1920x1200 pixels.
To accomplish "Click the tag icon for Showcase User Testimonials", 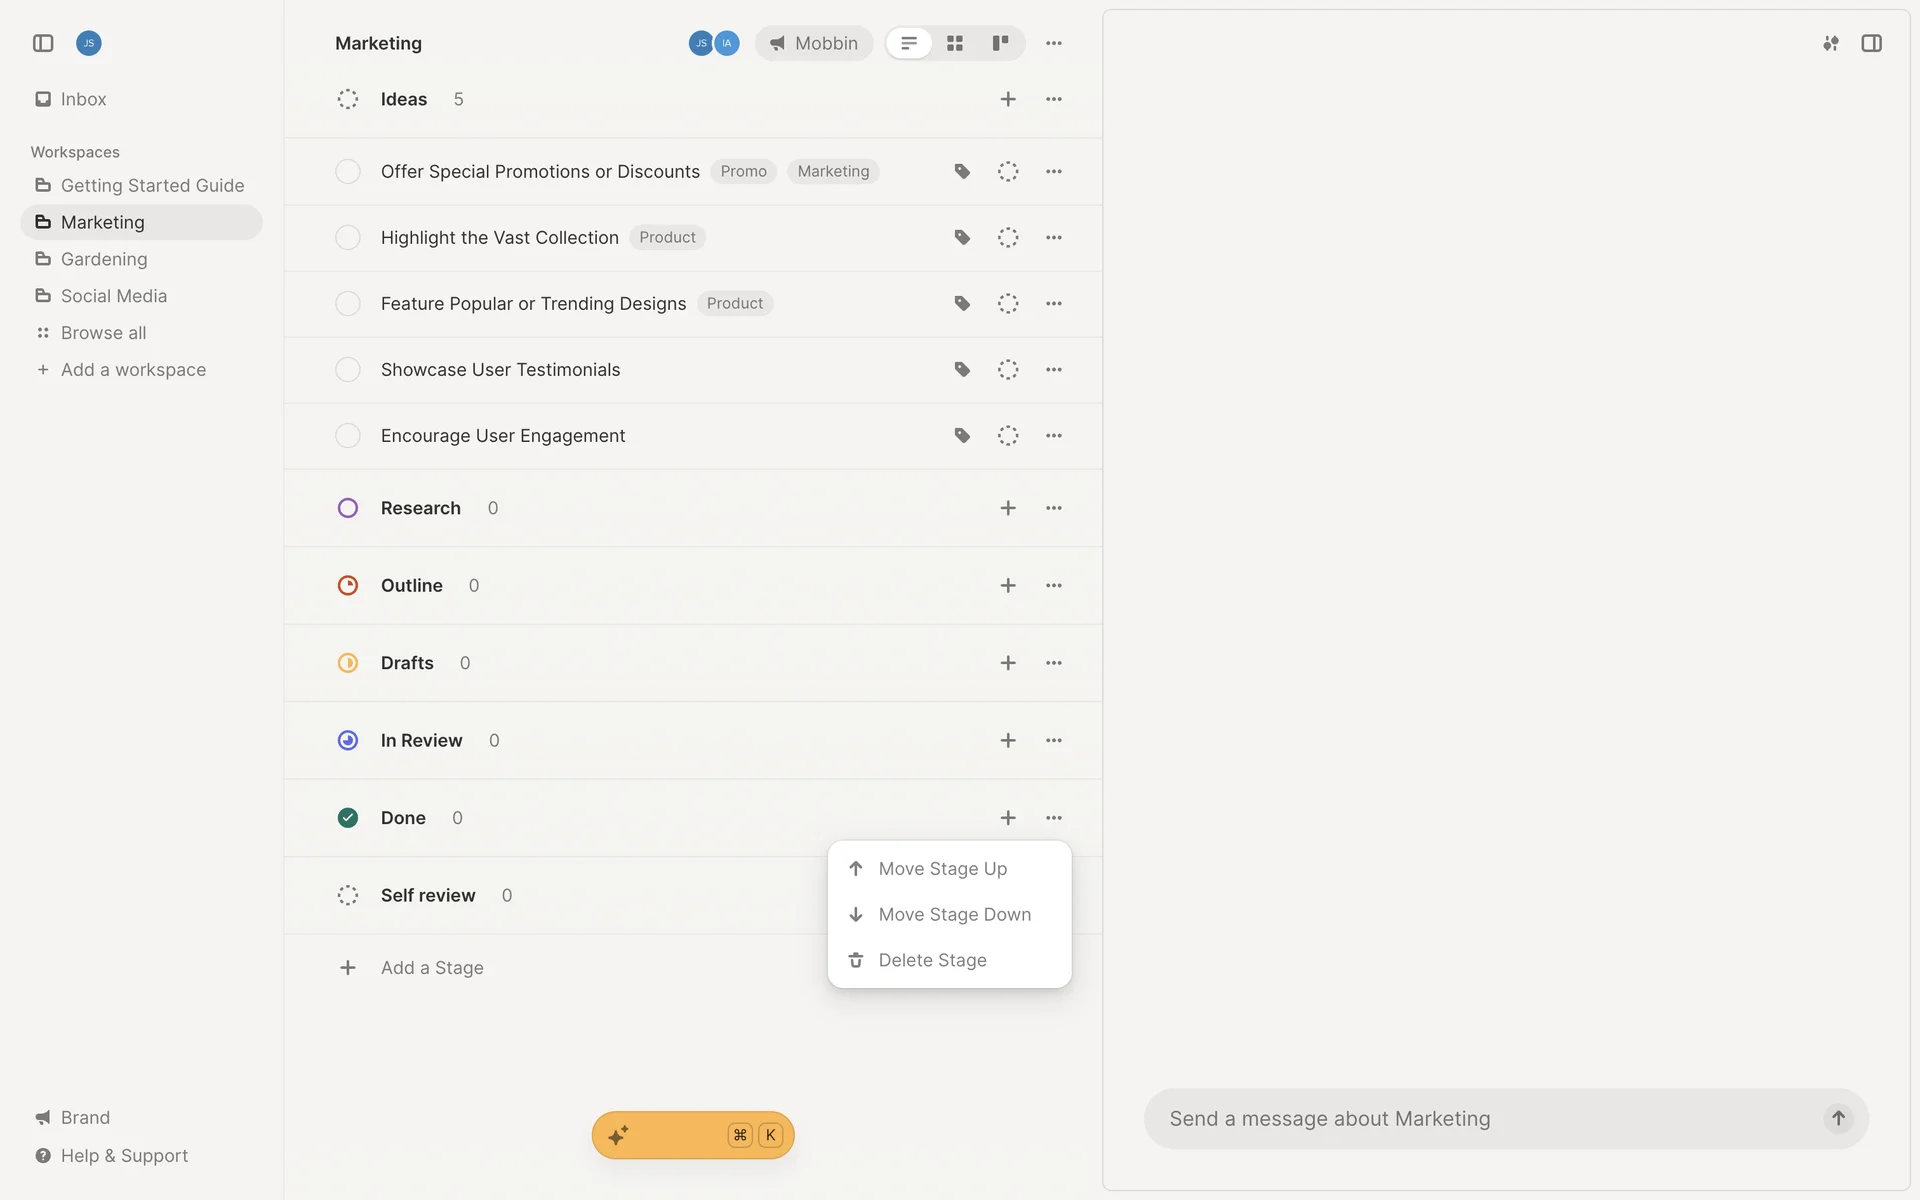I will [962, 370].
